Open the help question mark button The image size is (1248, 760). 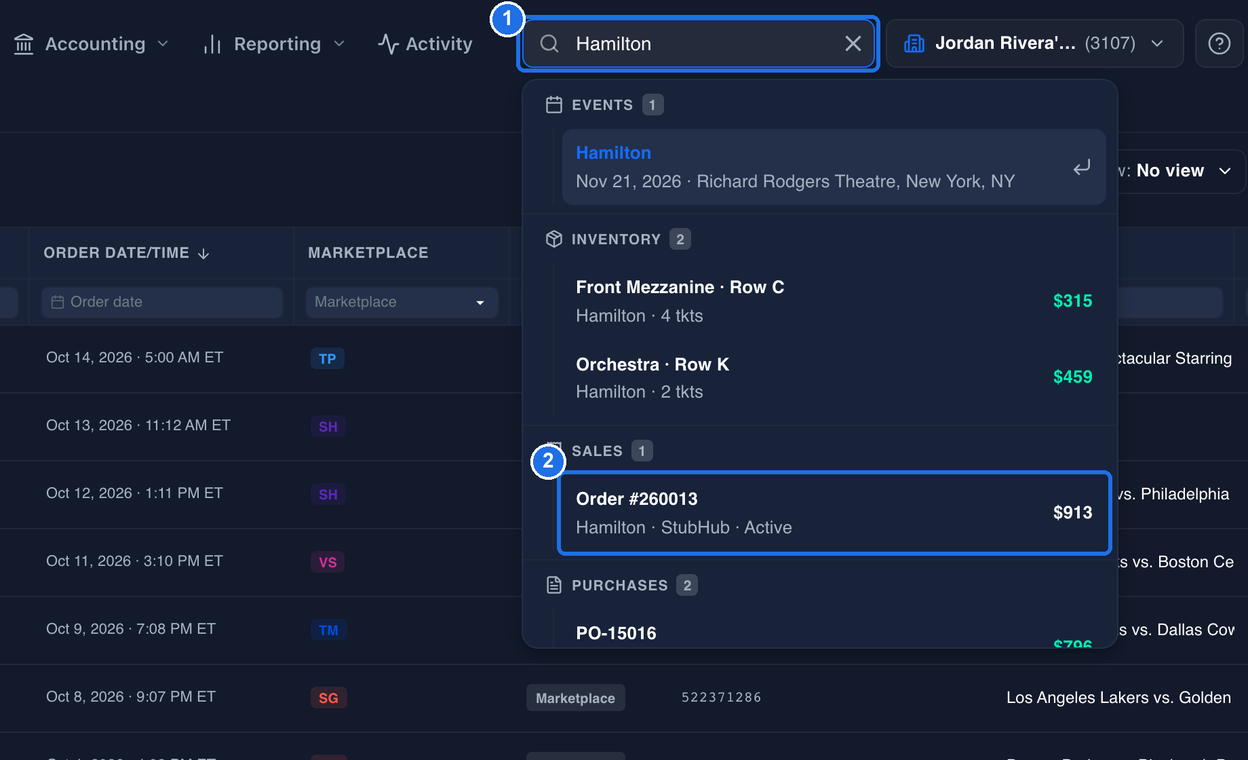pos(1219,44)
